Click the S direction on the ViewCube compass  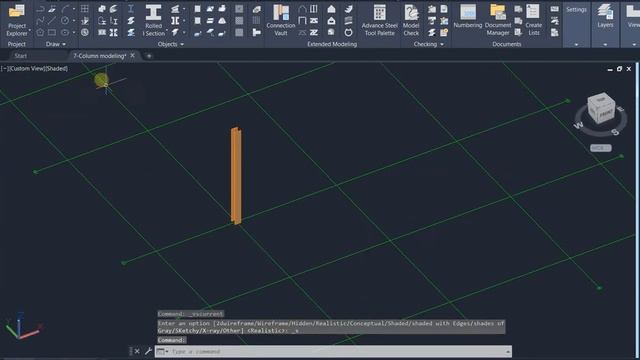(615, 132)
